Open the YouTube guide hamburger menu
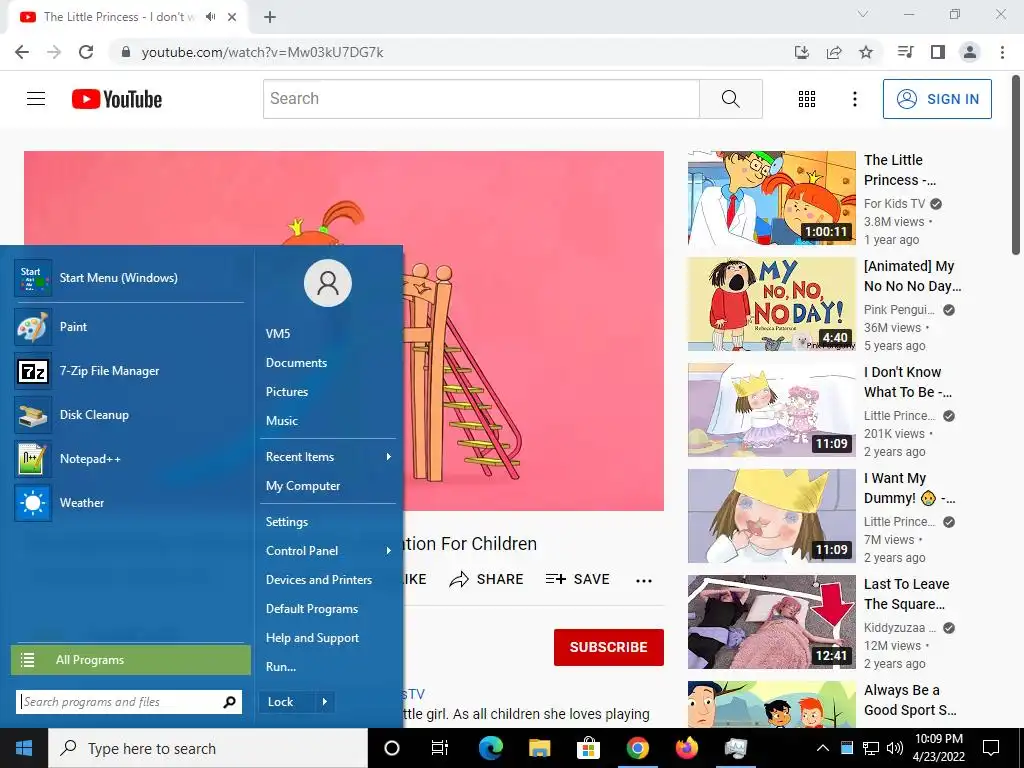Screen dimensions: 1024x768 36,99
